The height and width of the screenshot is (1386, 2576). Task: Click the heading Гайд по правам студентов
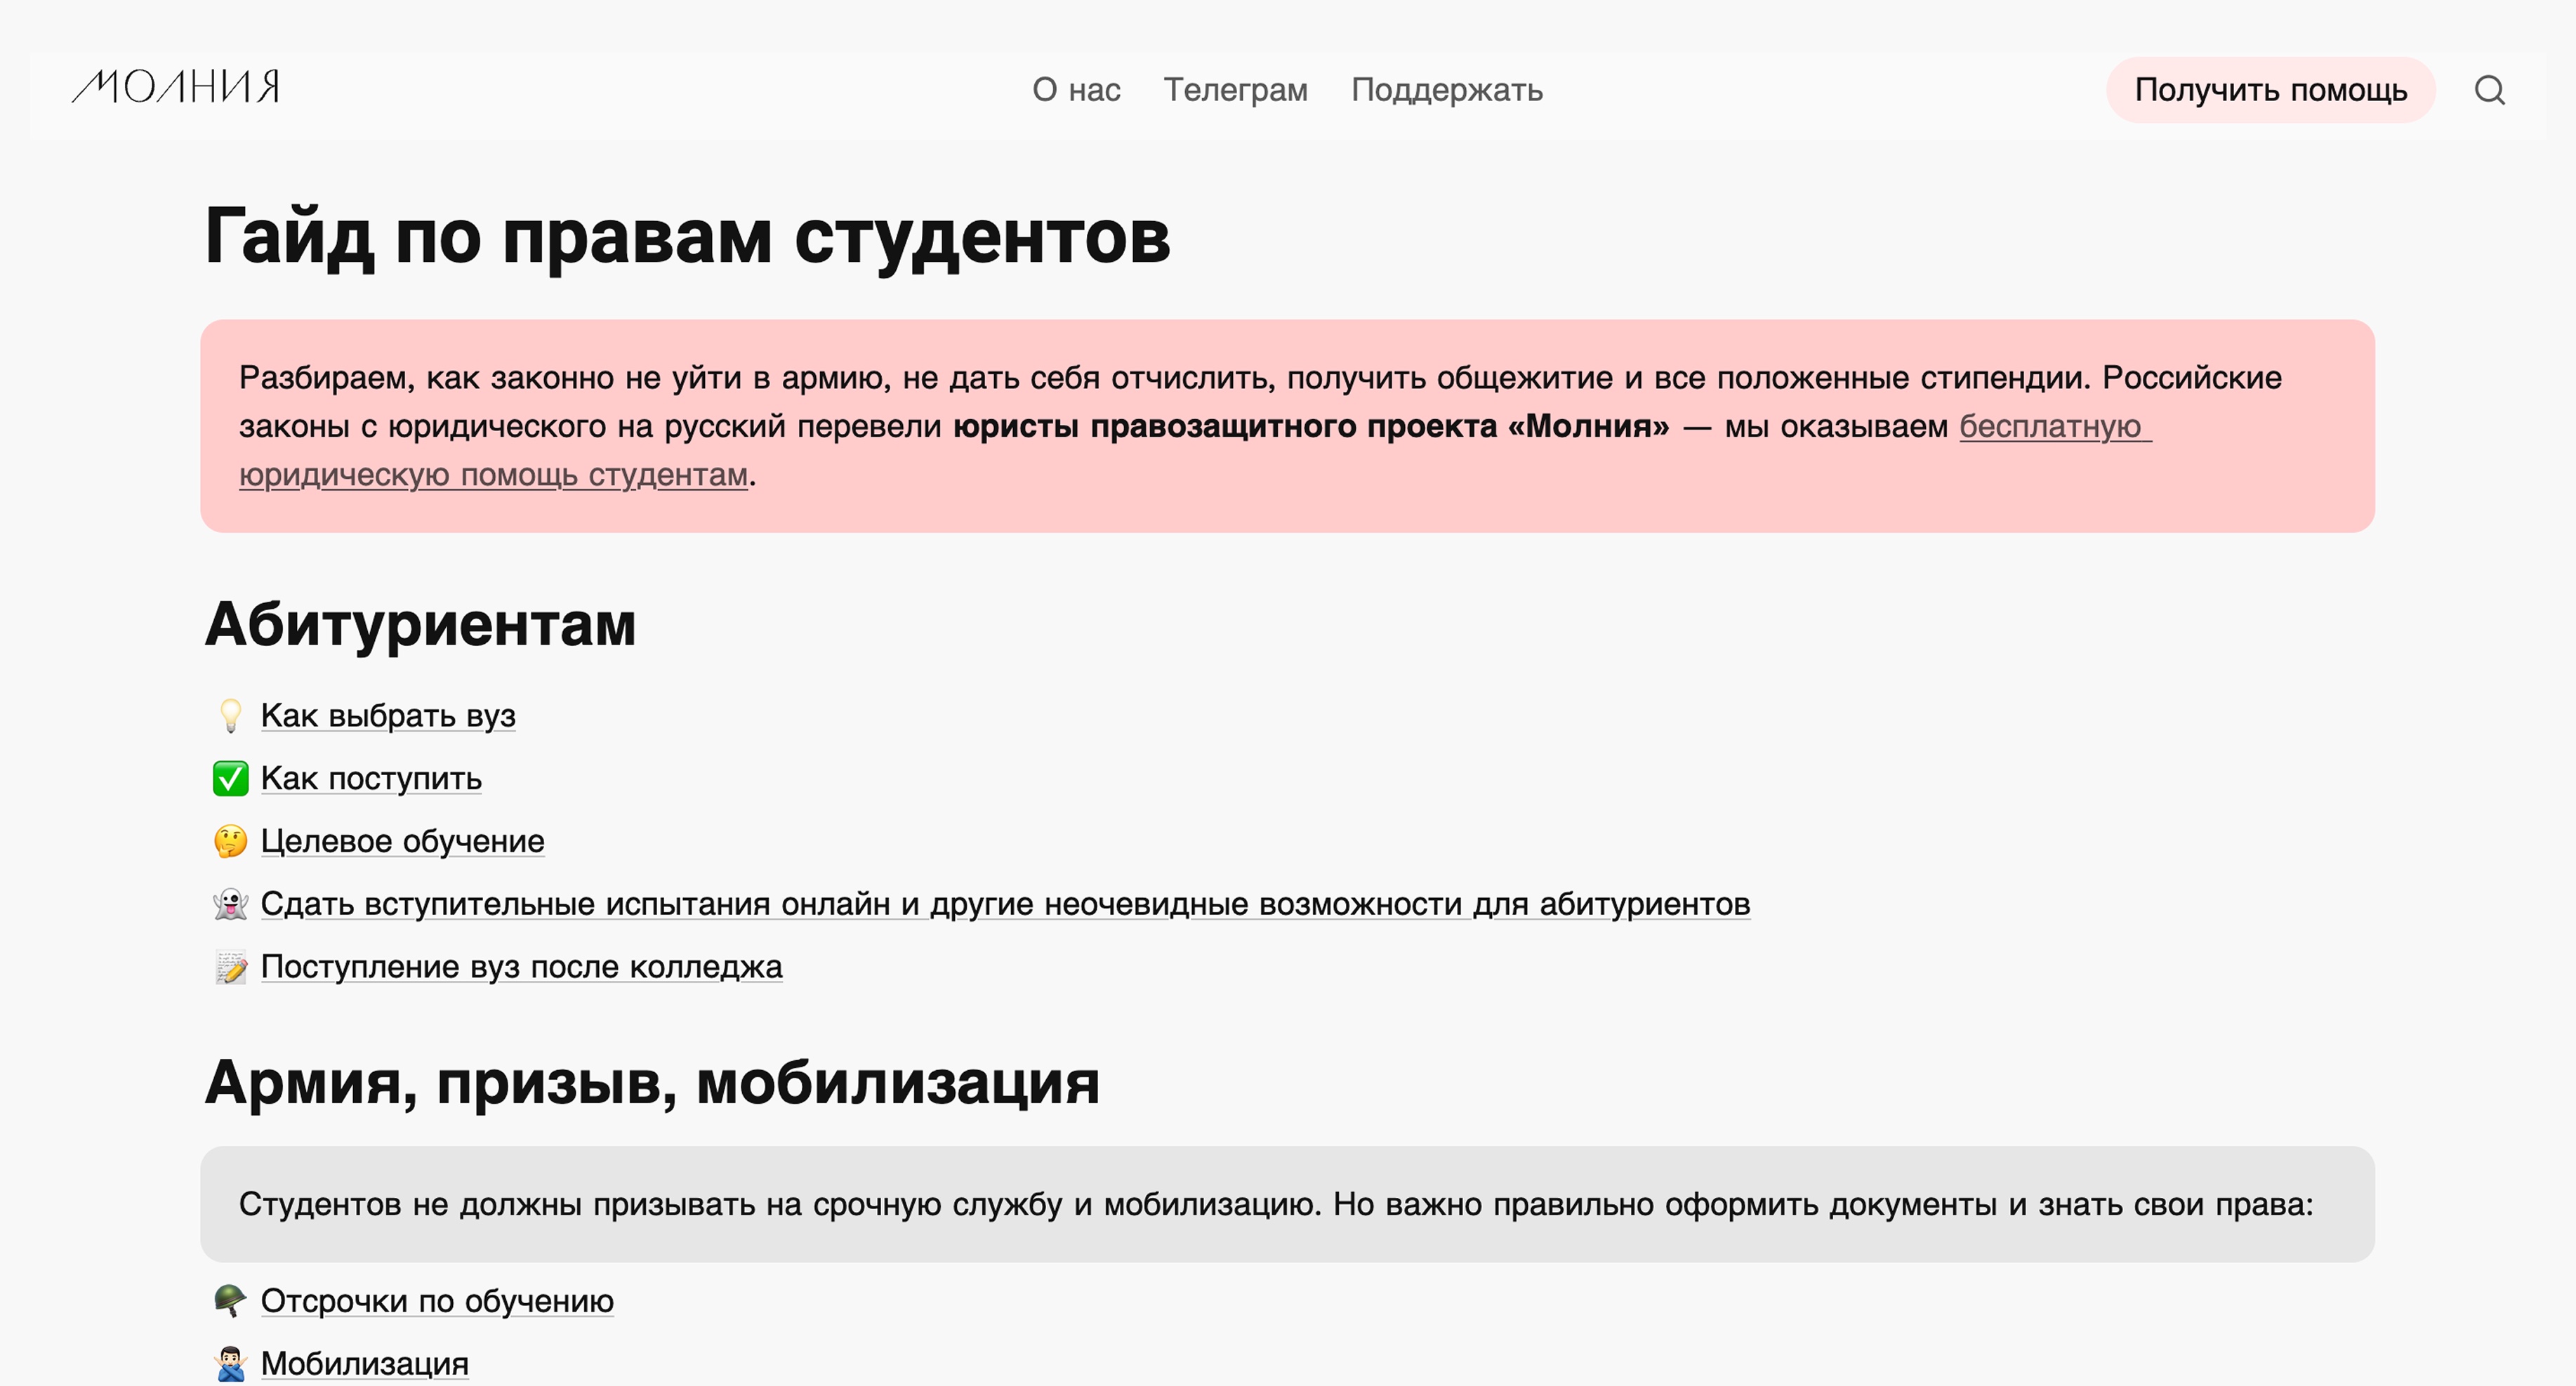(x=687, y=238)
